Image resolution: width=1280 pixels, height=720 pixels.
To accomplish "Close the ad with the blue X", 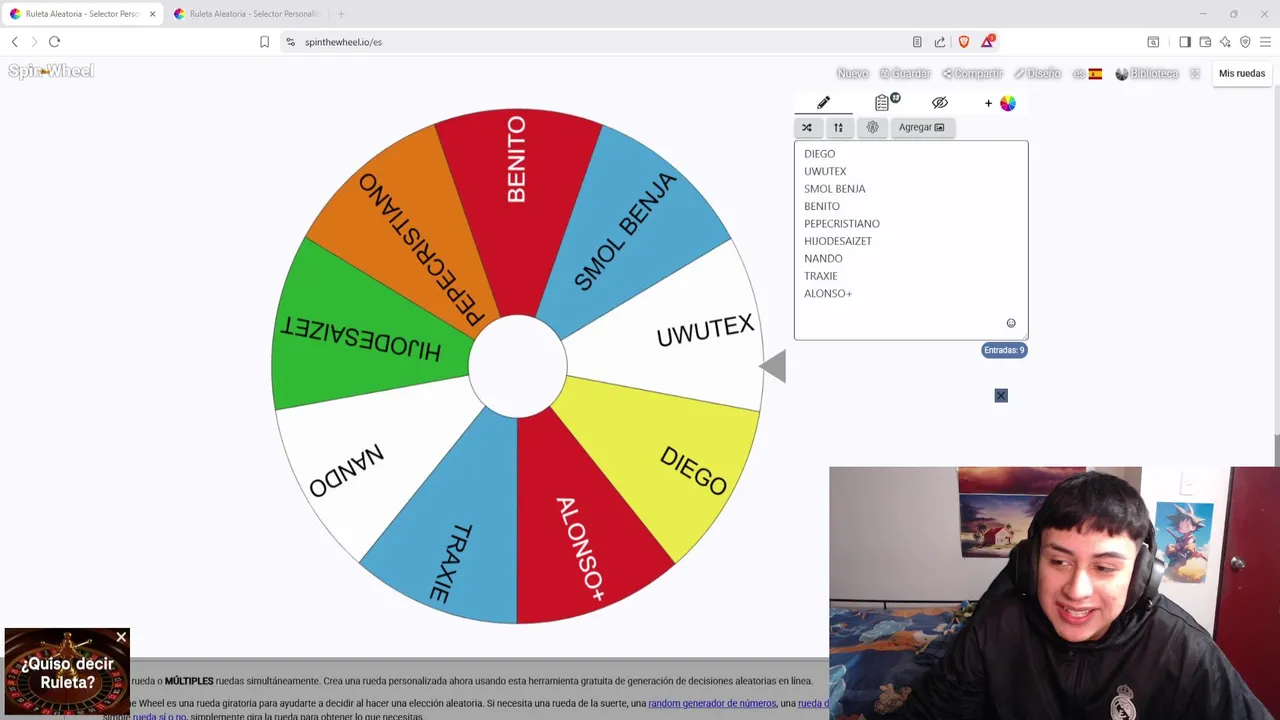I will tap(1001, 396).
